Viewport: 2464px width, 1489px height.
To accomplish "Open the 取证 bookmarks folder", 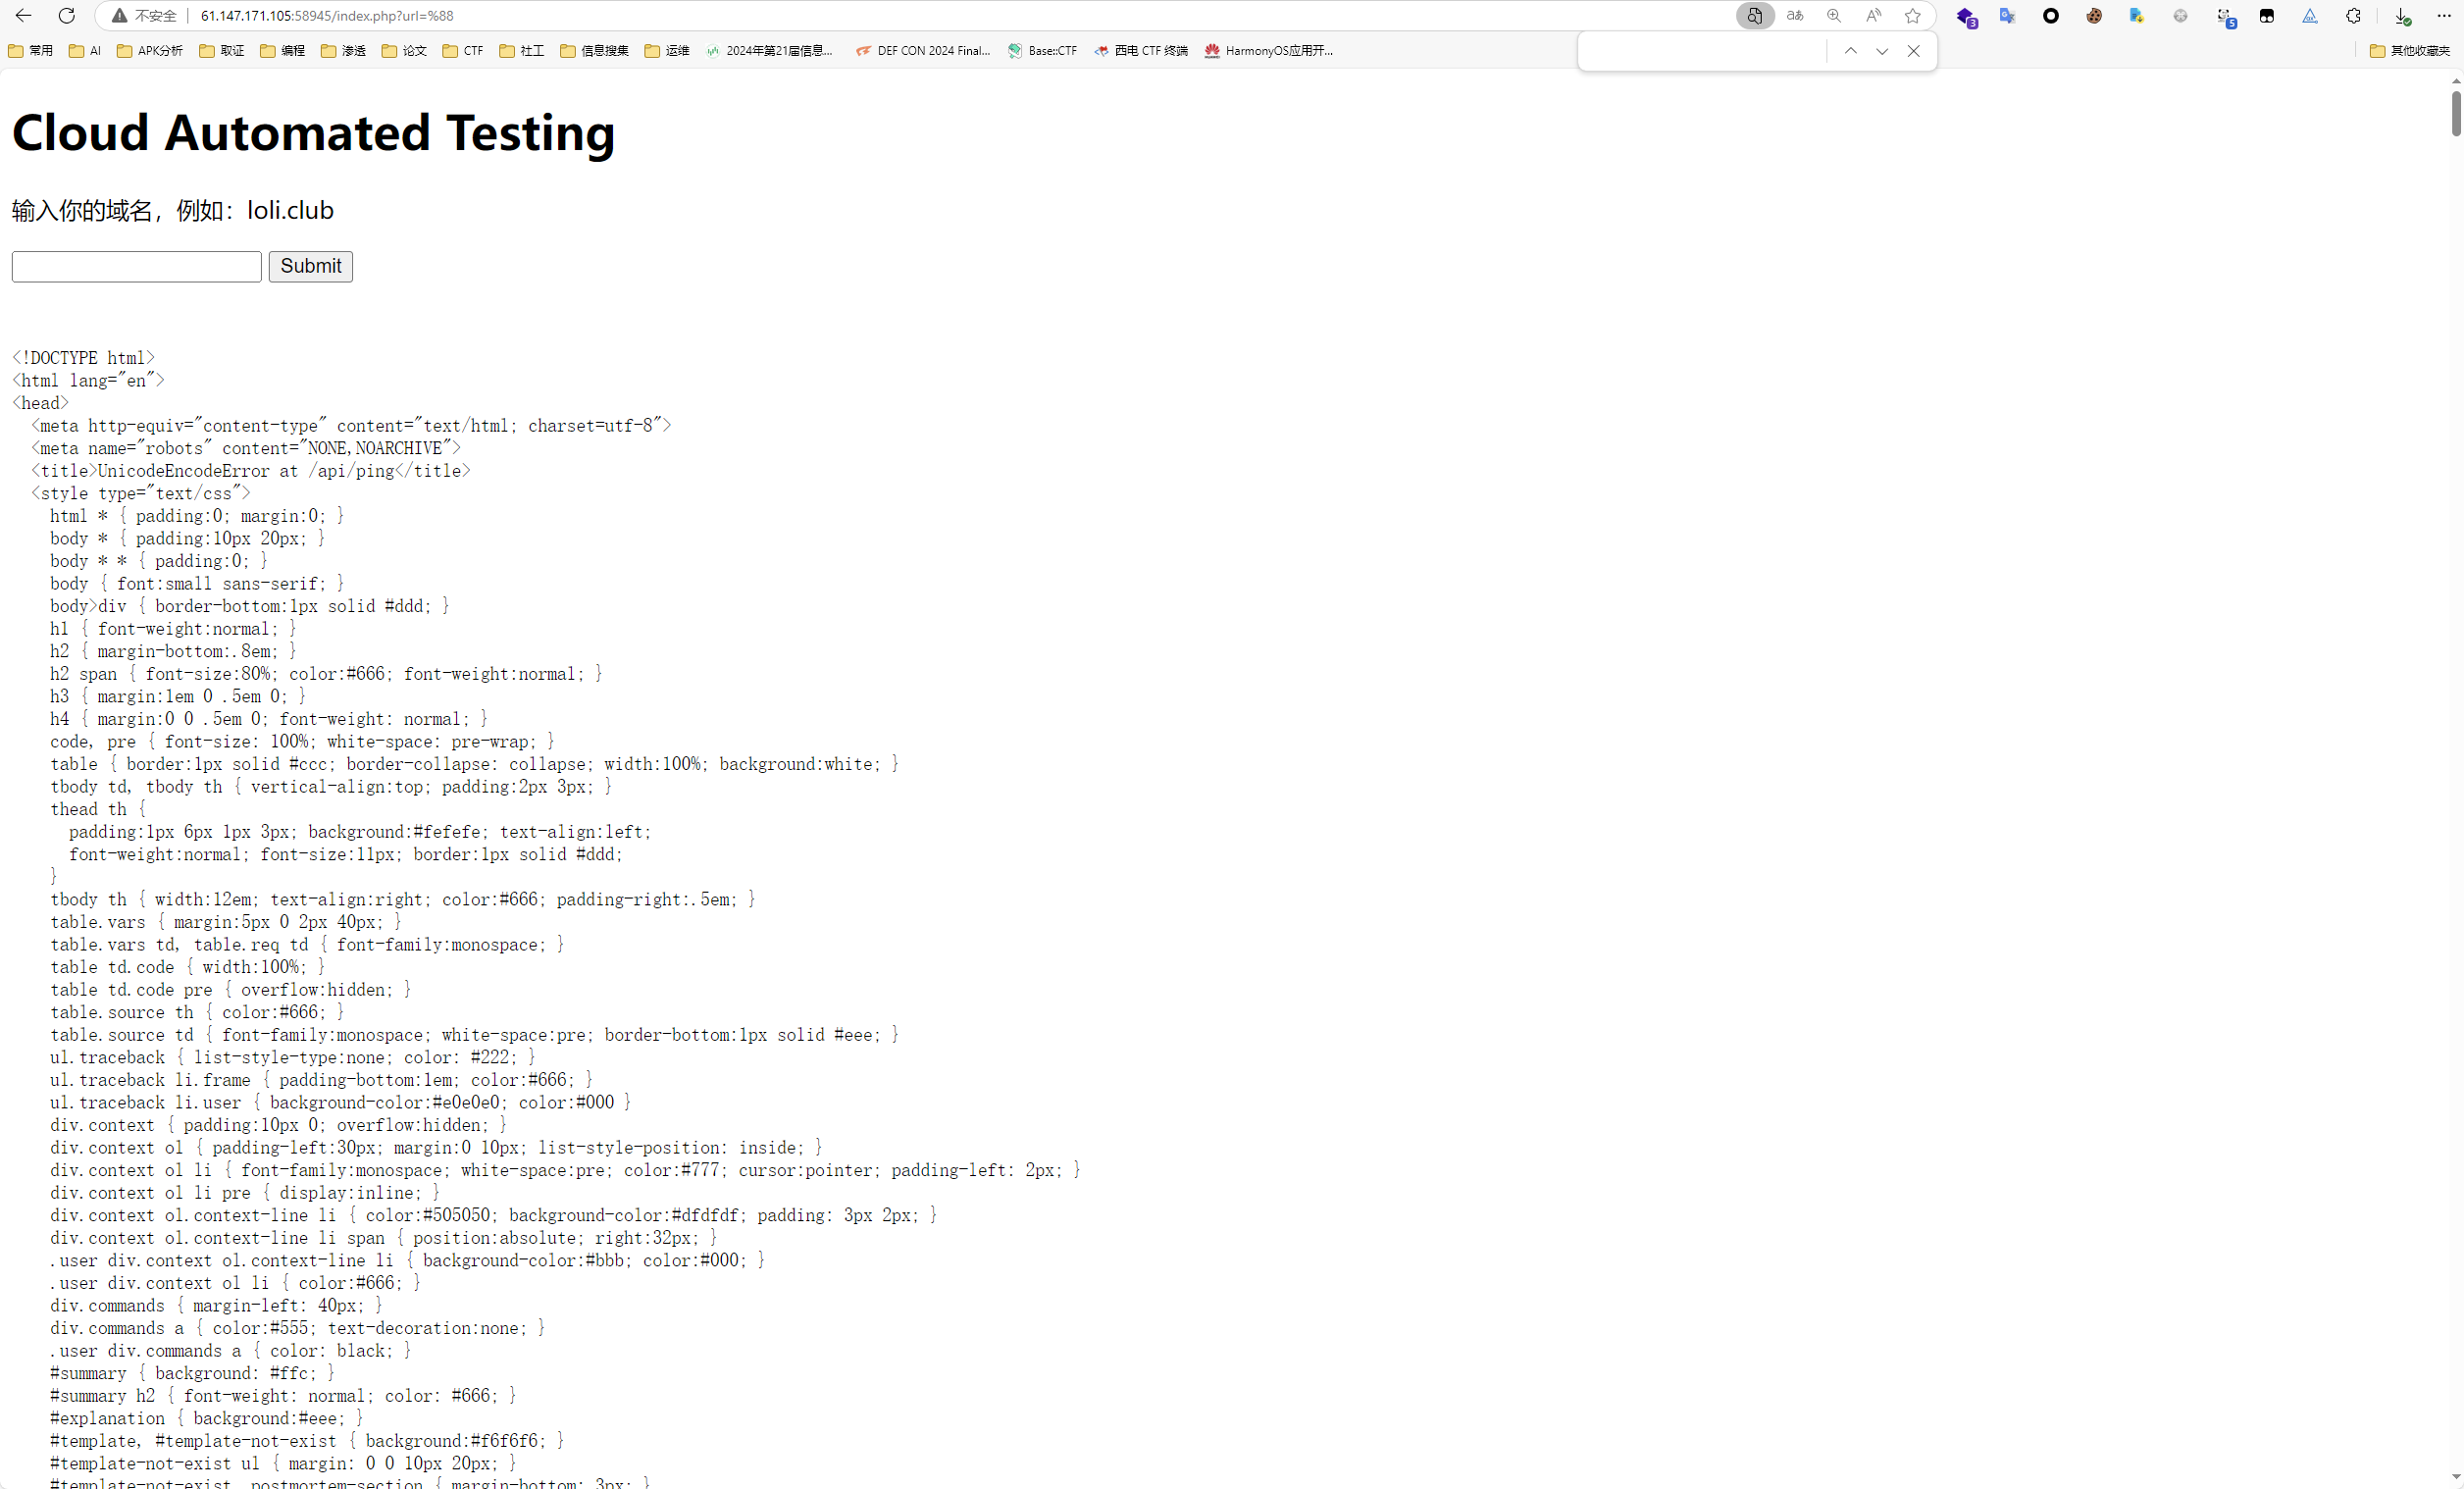I will coord(222,51).
